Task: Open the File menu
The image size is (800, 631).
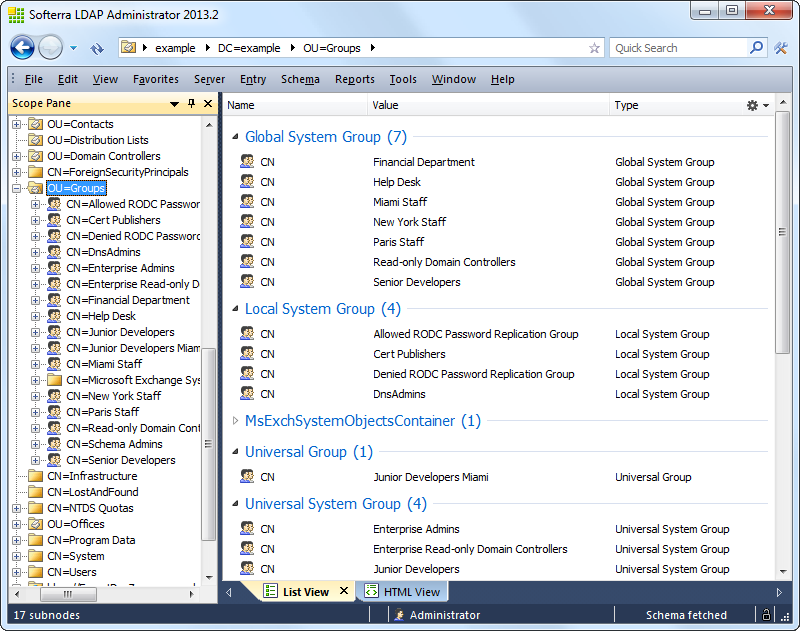Action: [x=34, y=79]
